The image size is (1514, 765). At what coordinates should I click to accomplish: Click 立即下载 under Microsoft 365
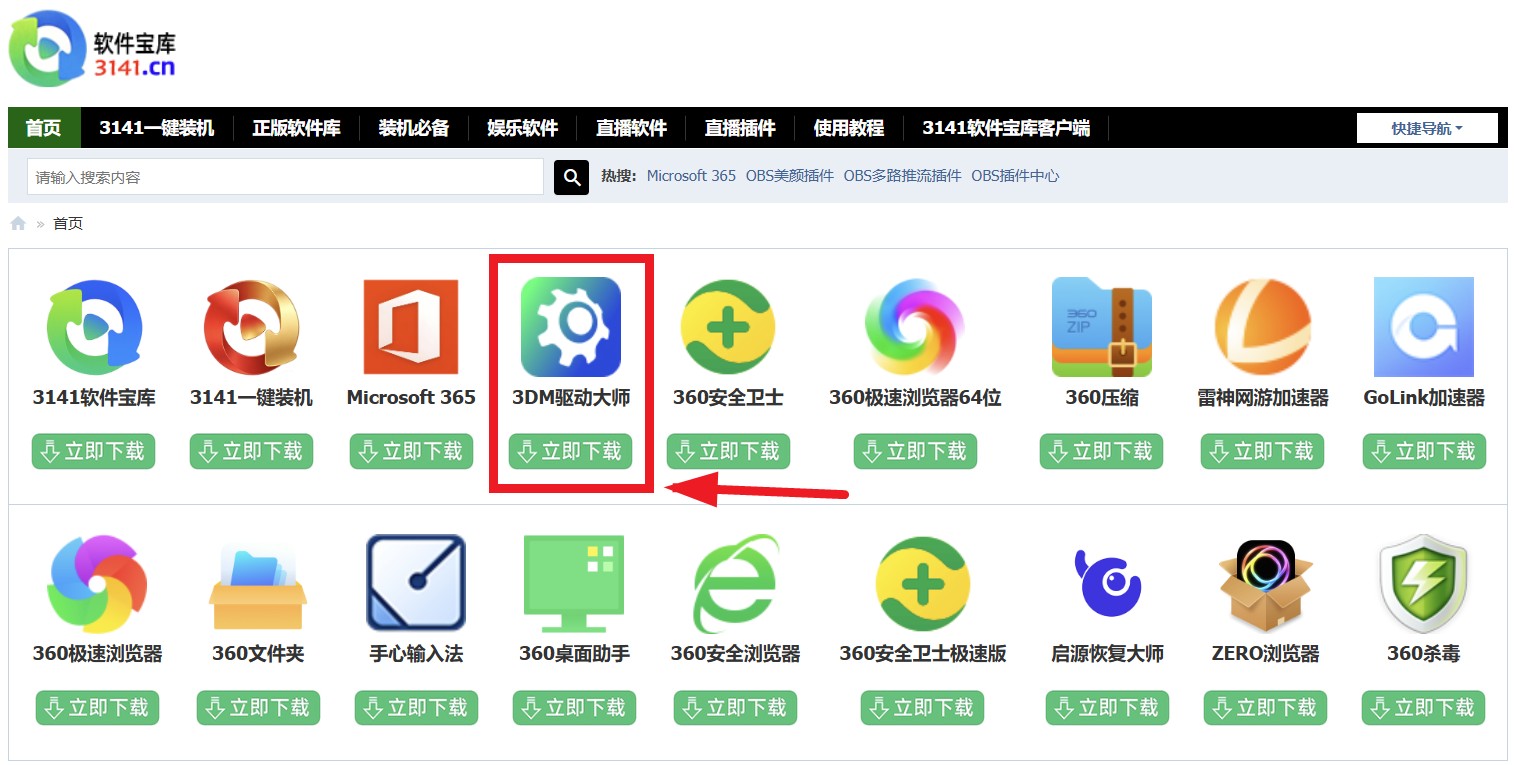point(411,451)
